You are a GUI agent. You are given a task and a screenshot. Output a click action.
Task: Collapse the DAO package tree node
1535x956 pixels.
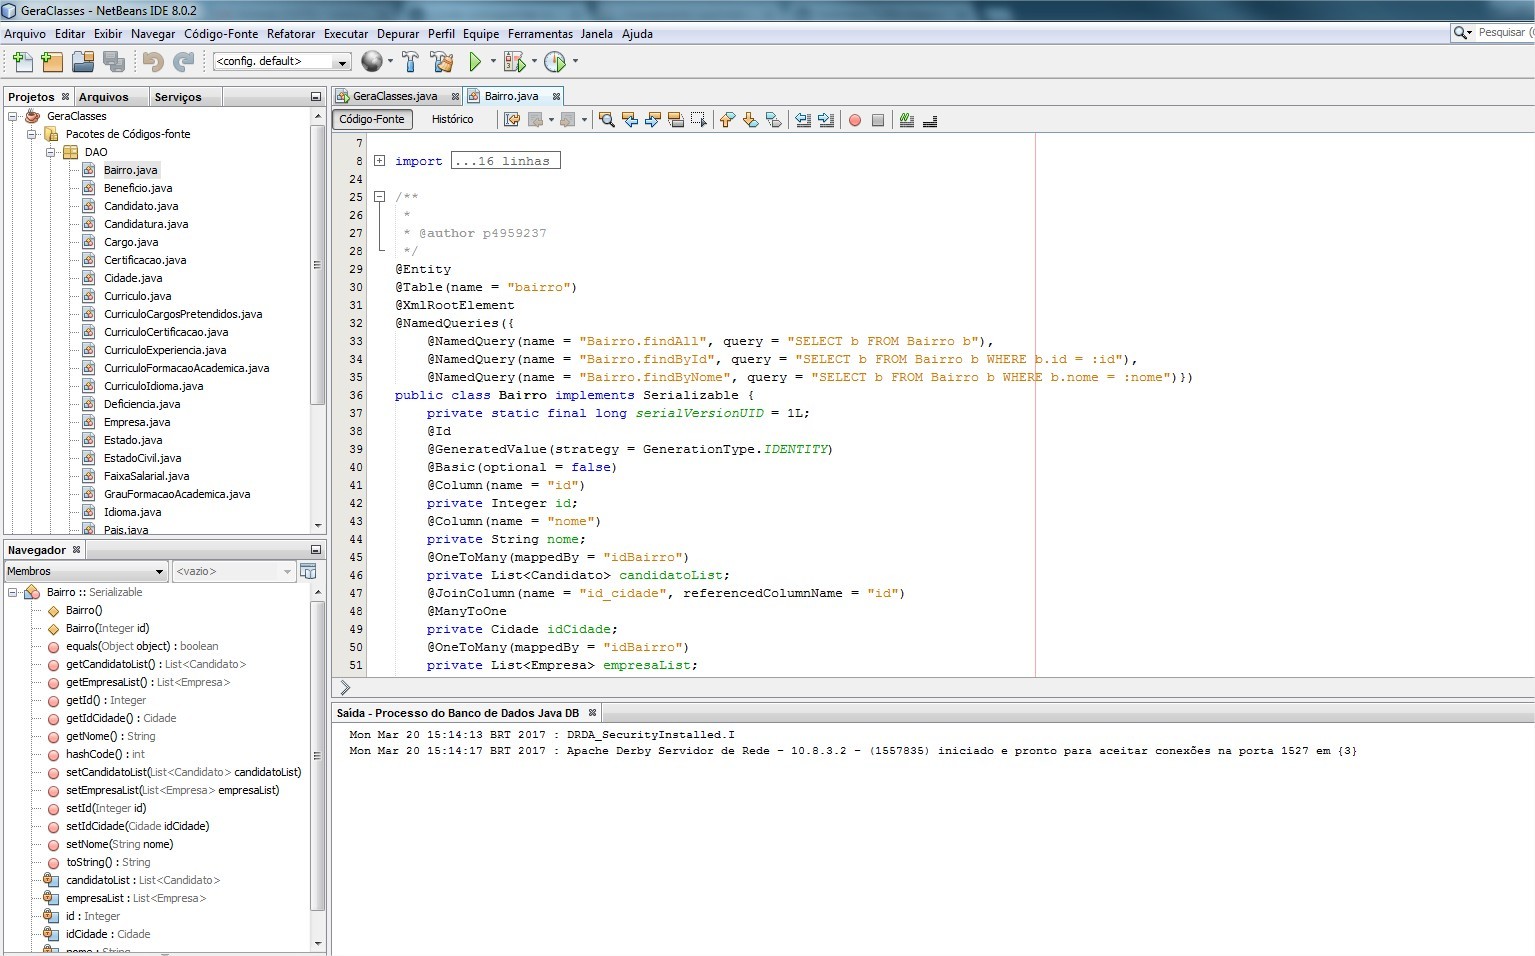click(51, 152)
